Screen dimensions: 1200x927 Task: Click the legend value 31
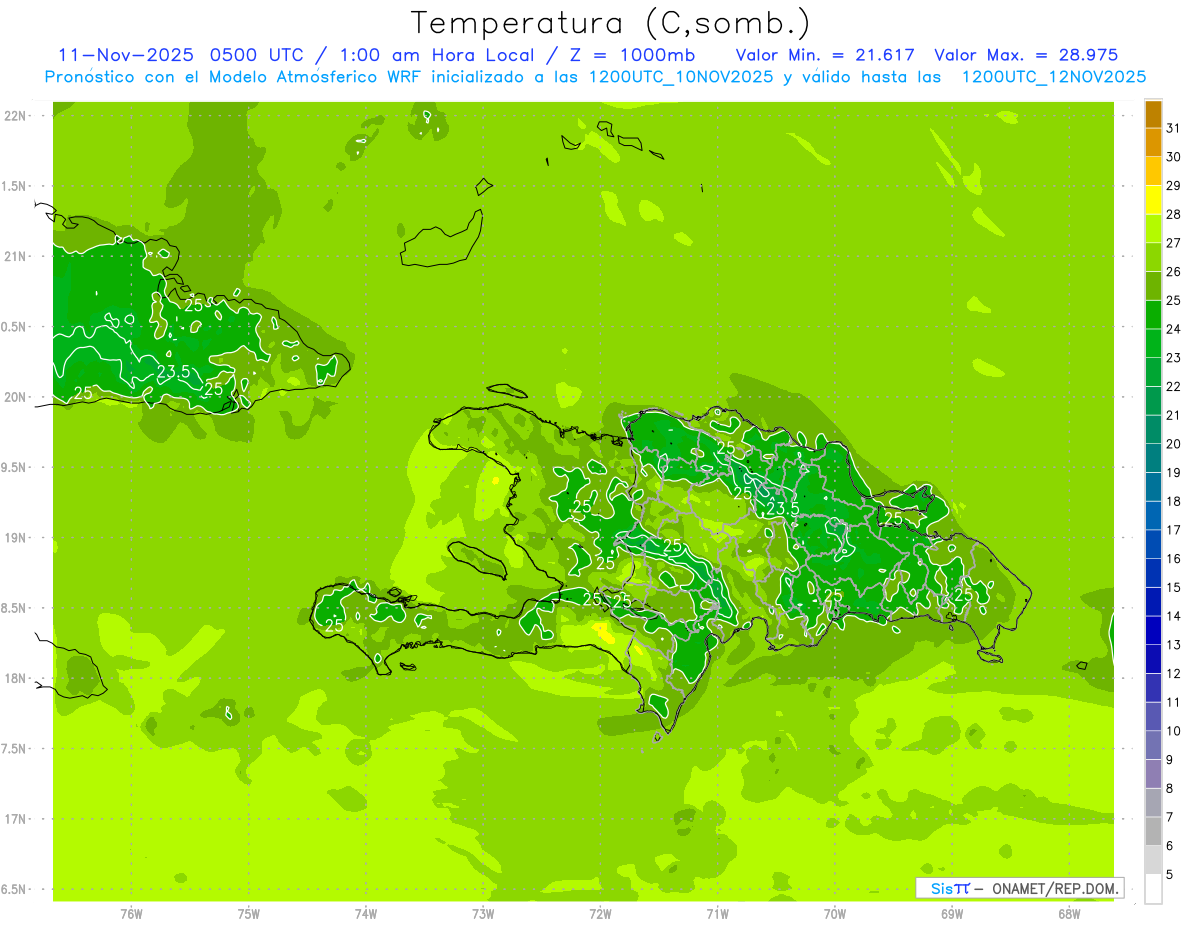click(1174, 128)
